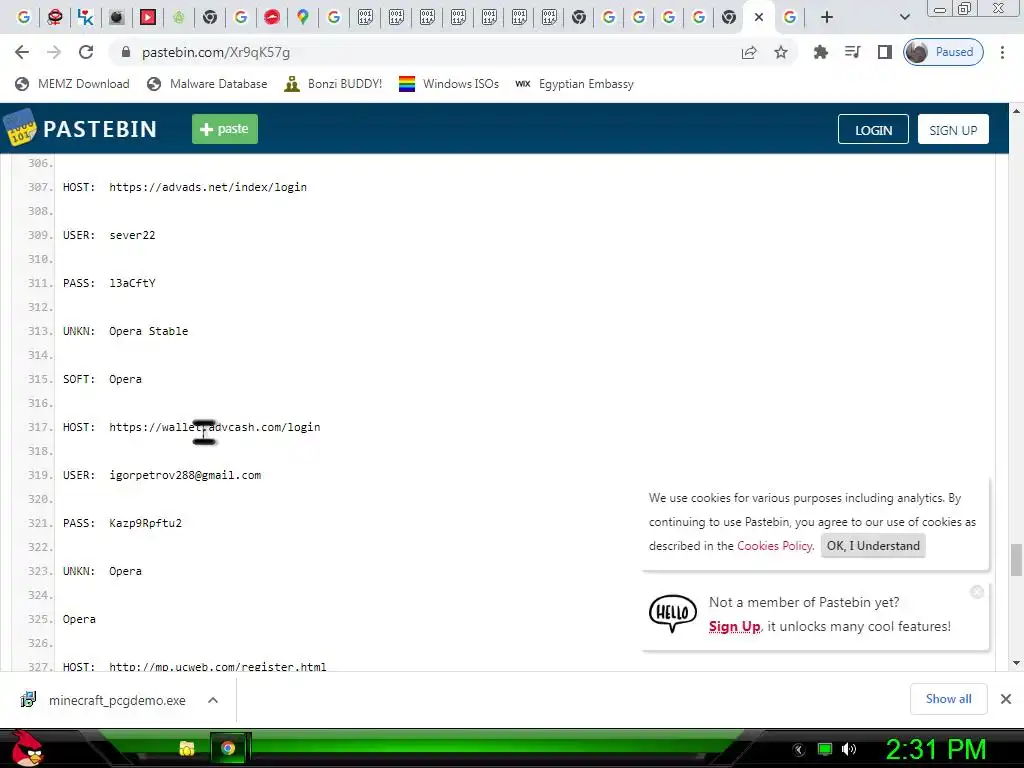Screen dimensions: 1024x768
Task: Open the media controls icon
Action: click(x=852, y=52)
